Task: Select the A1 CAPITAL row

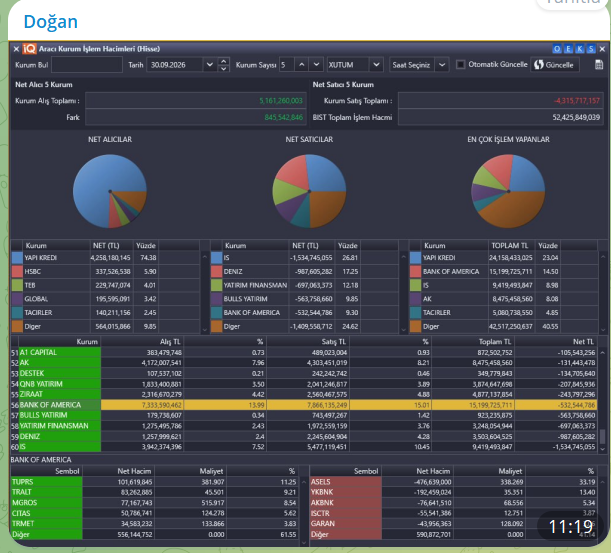Action: click(x=304, y=352)
